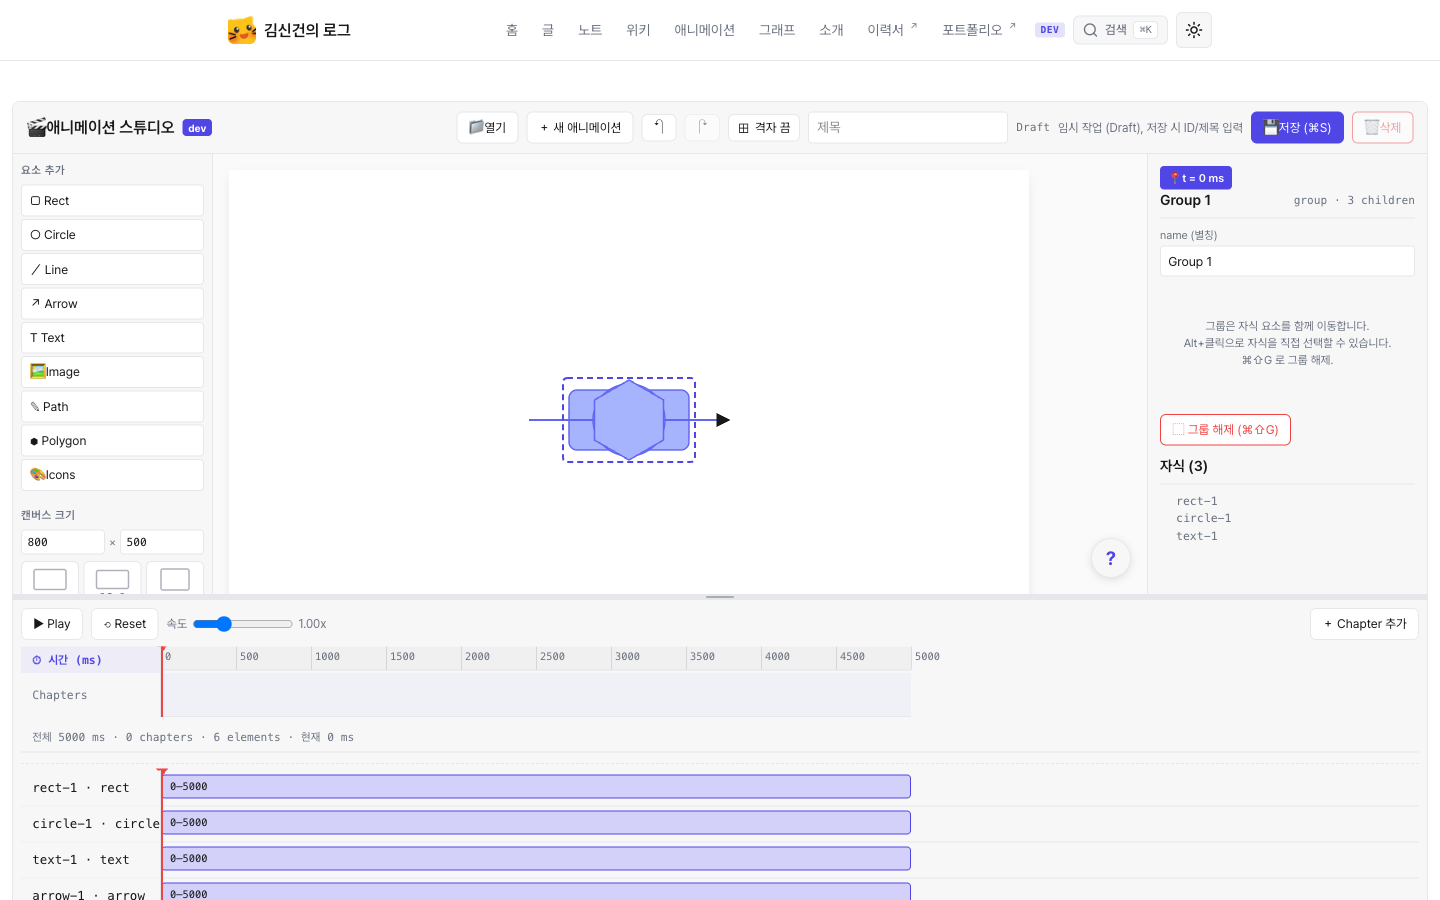Open the help question mark button

(1110, 558)
